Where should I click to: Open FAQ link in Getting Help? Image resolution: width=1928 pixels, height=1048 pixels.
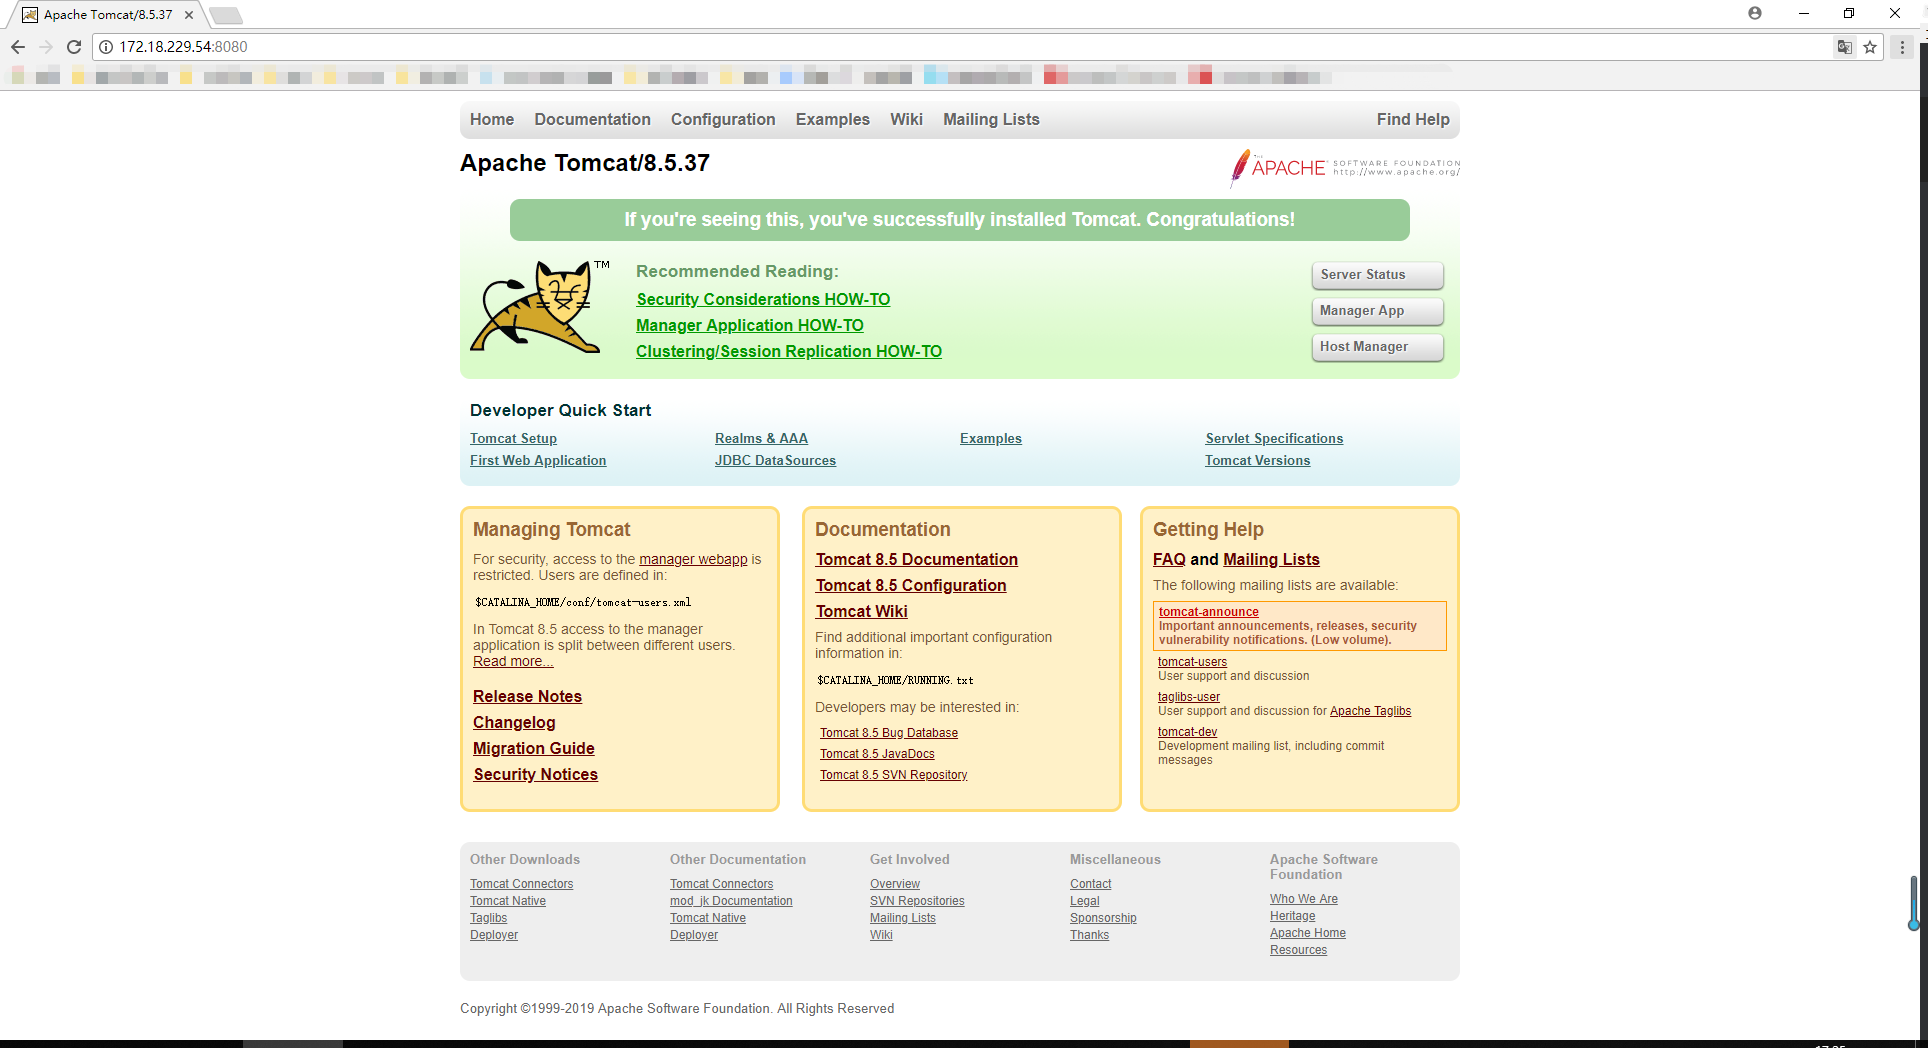(x=1169, y=559)
